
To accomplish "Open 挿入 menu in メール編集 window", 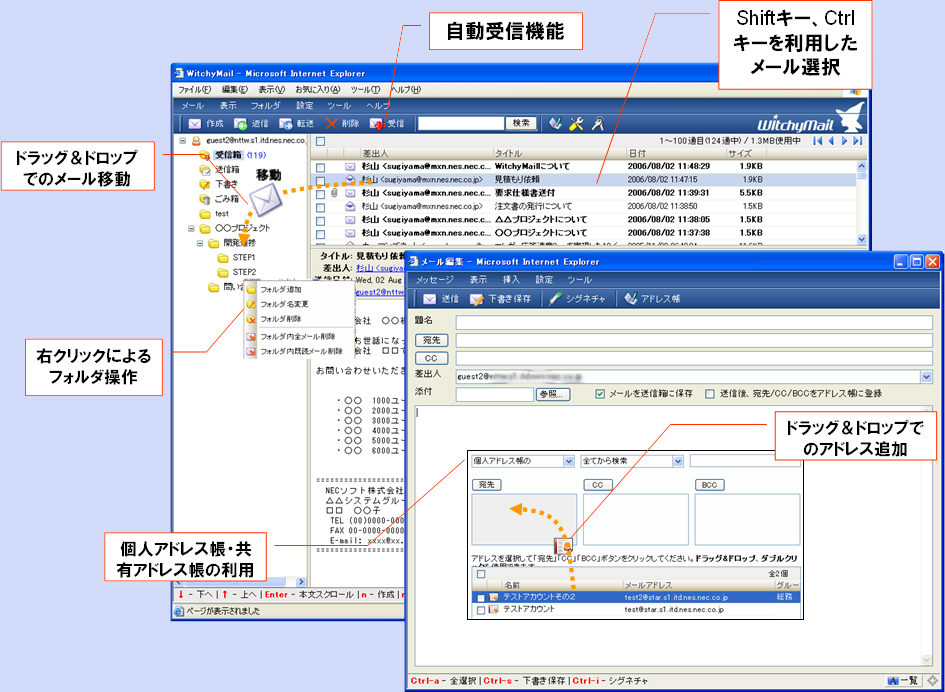I will [x=511, y=280].
